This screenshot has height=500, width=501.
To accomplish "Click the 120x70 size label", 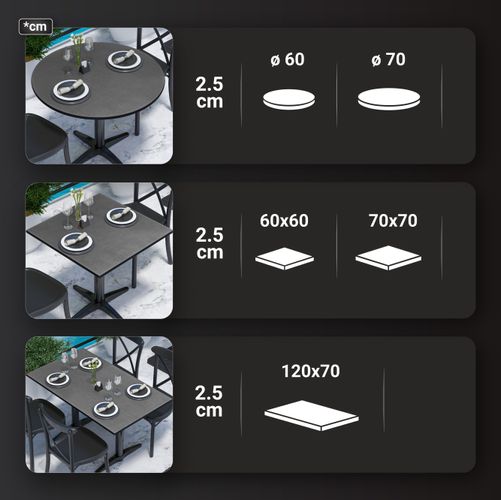I will [311, 371].
